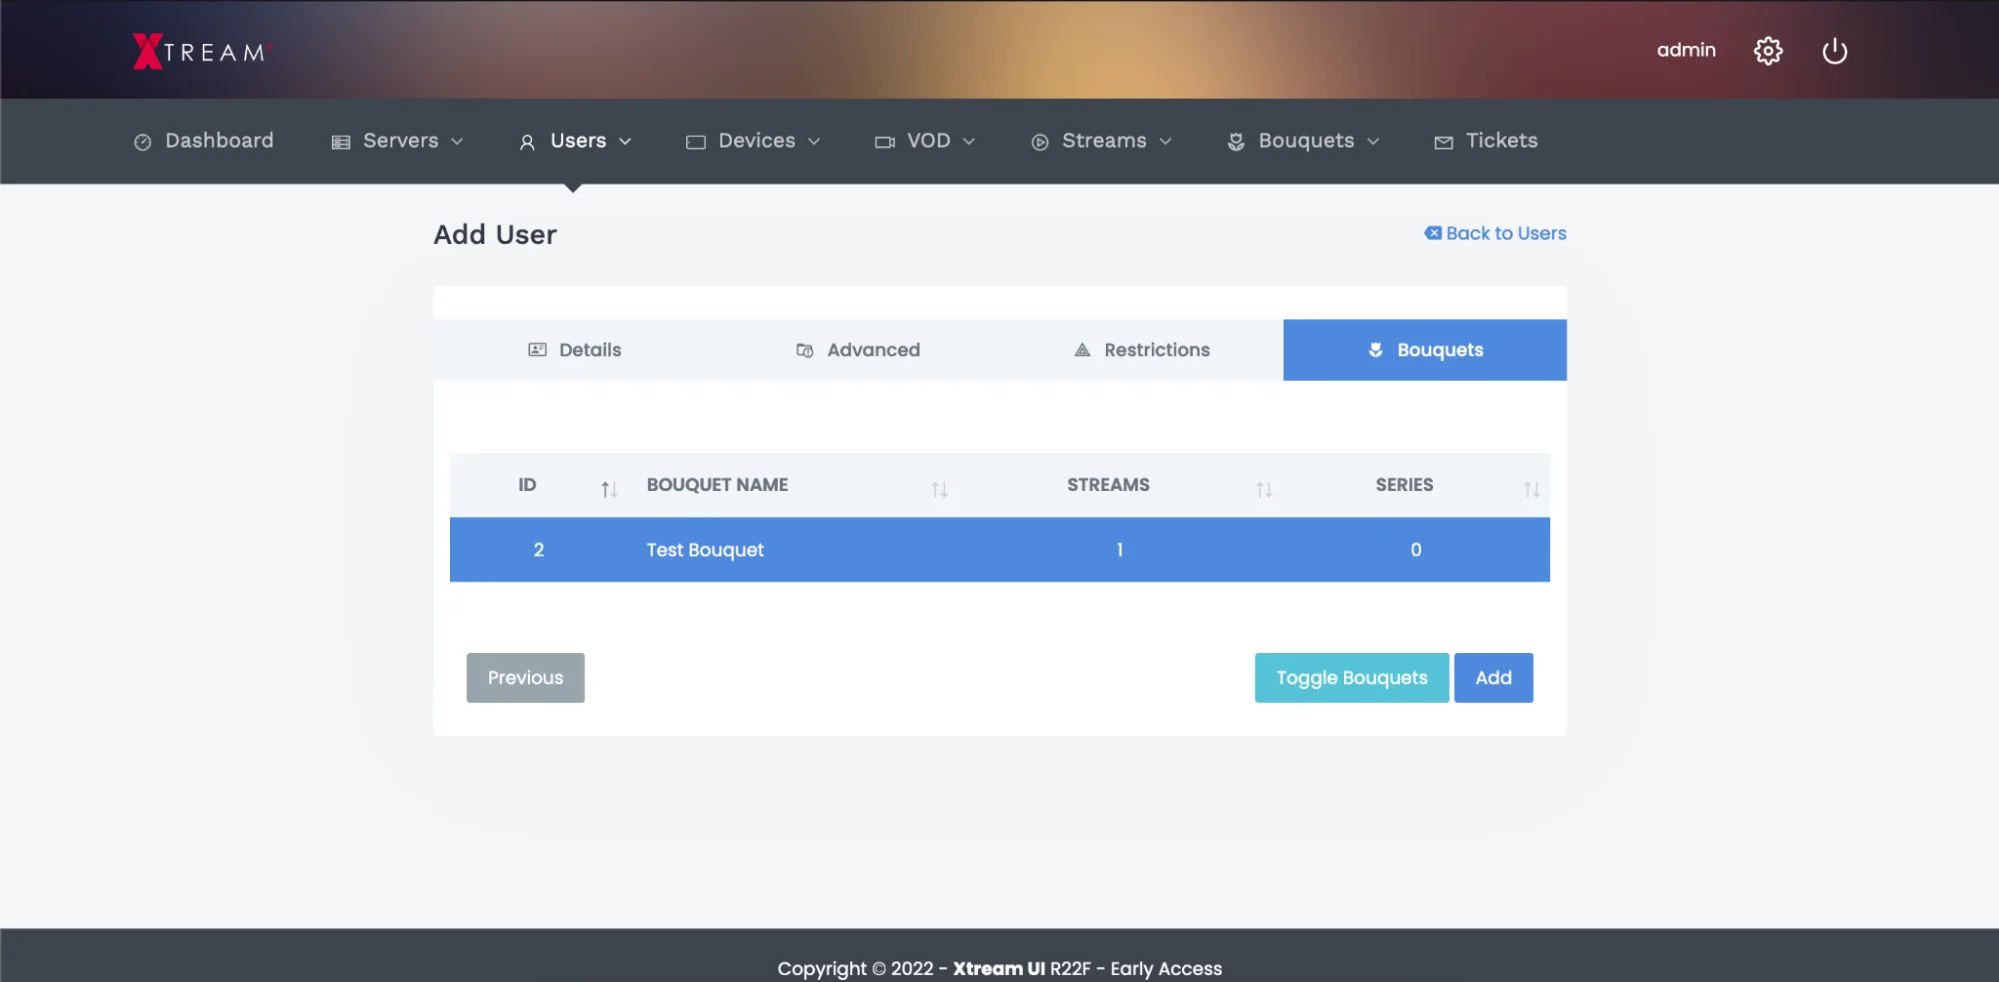Click the Restrictions warning icon
Screen dimensions: 1999x982
pos(1082,350)
